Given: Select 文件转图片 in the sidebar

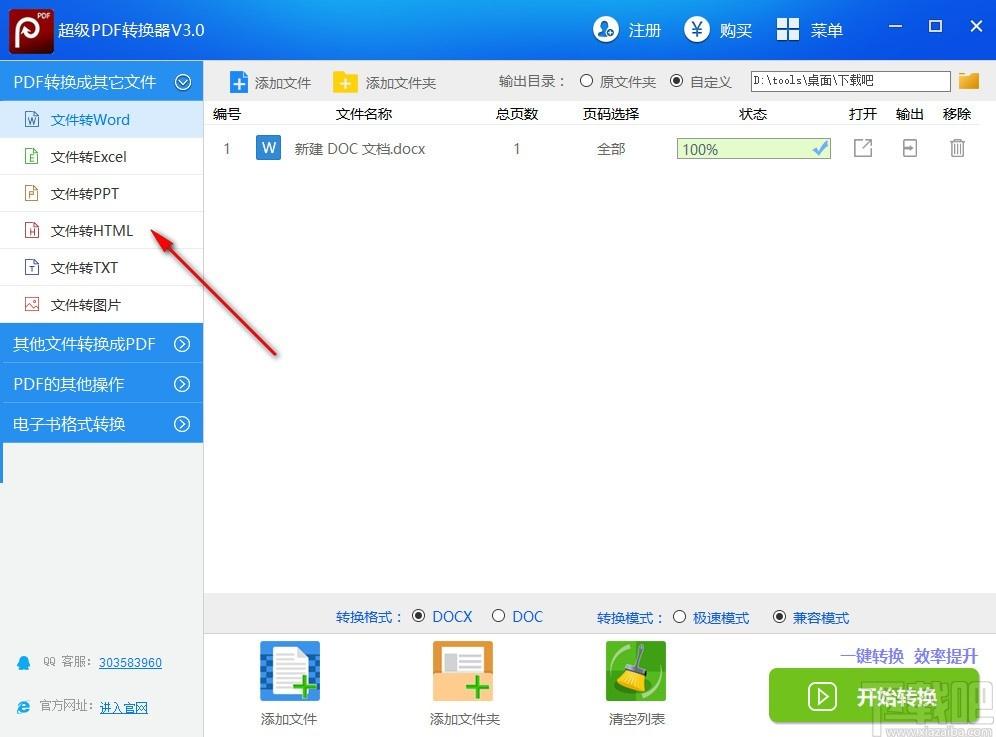Looking at the screenshot, I should [102, 304].
